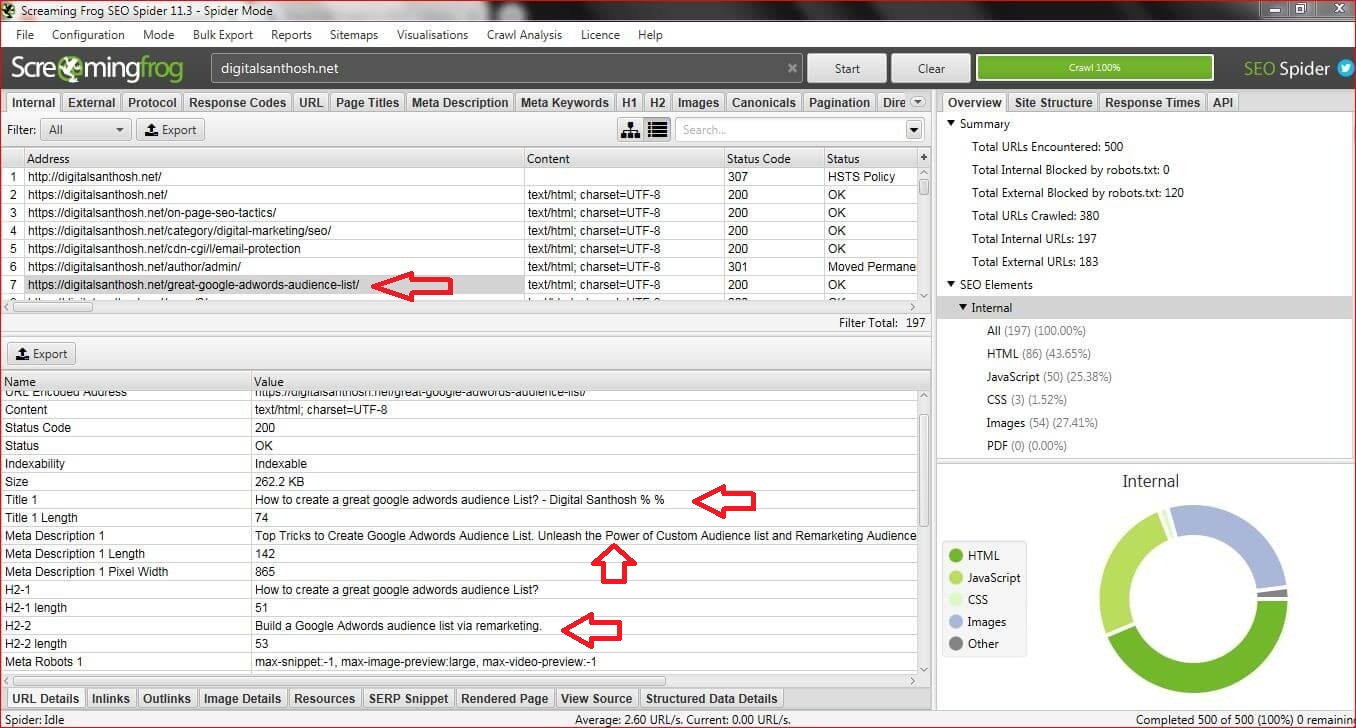Click the HTML legend color swatch
Image resolution: width=1356 pixels, height=728 pixels.
[x=955, y=556]
